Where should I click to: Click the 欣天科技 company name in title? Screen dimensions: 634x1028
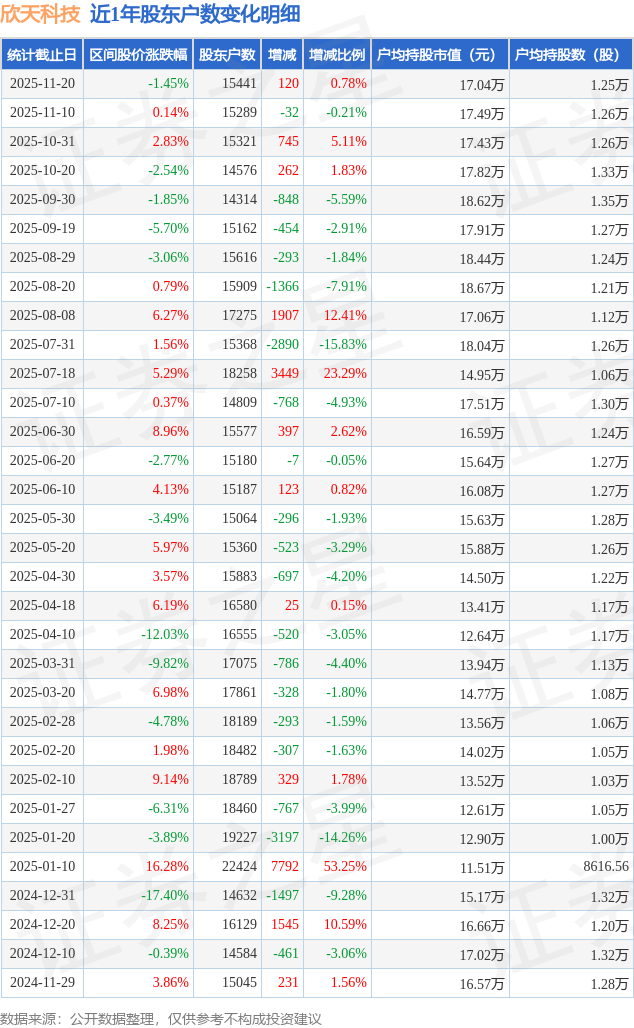(41, 14)
